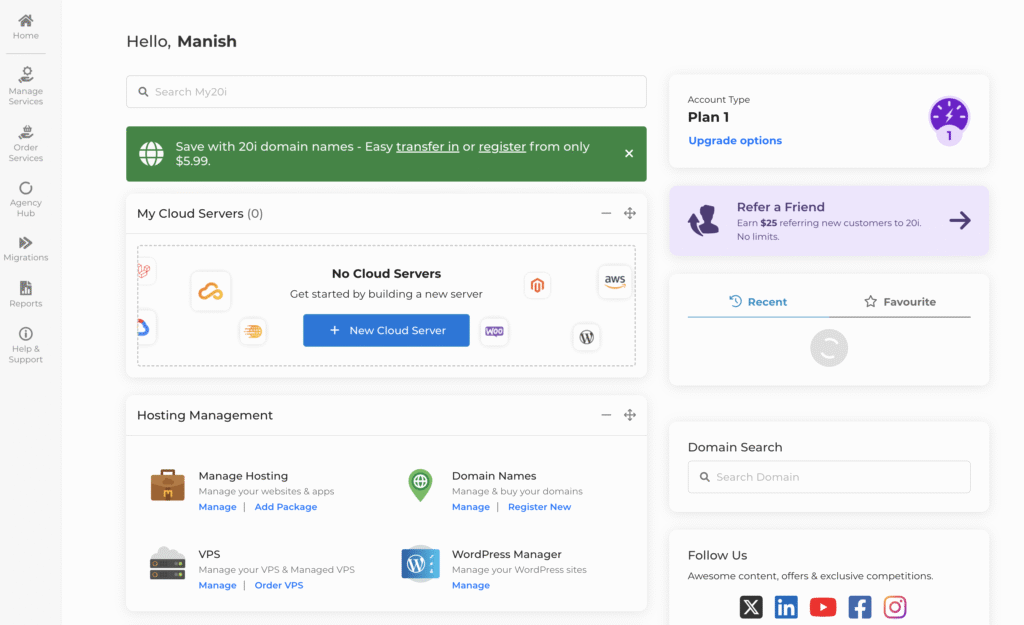The image size is (1024, 625).
Task: Go to Migrations in the sidebar
Action: (26, 248)
